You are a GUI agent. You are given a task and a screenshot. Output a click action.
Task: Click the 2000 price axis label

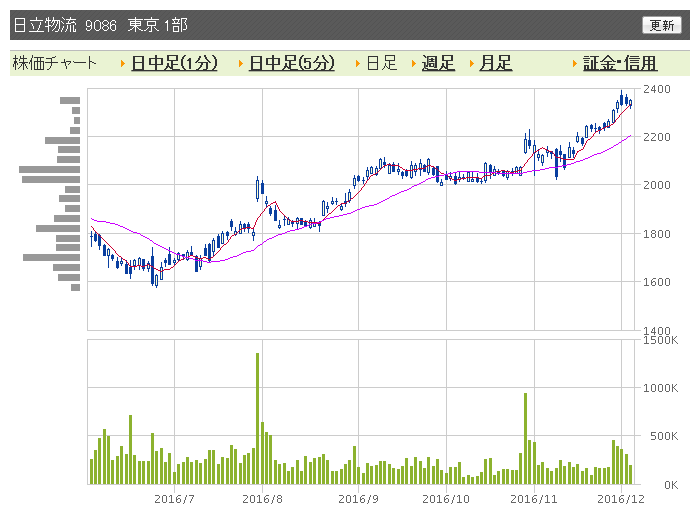coord(657,185)
